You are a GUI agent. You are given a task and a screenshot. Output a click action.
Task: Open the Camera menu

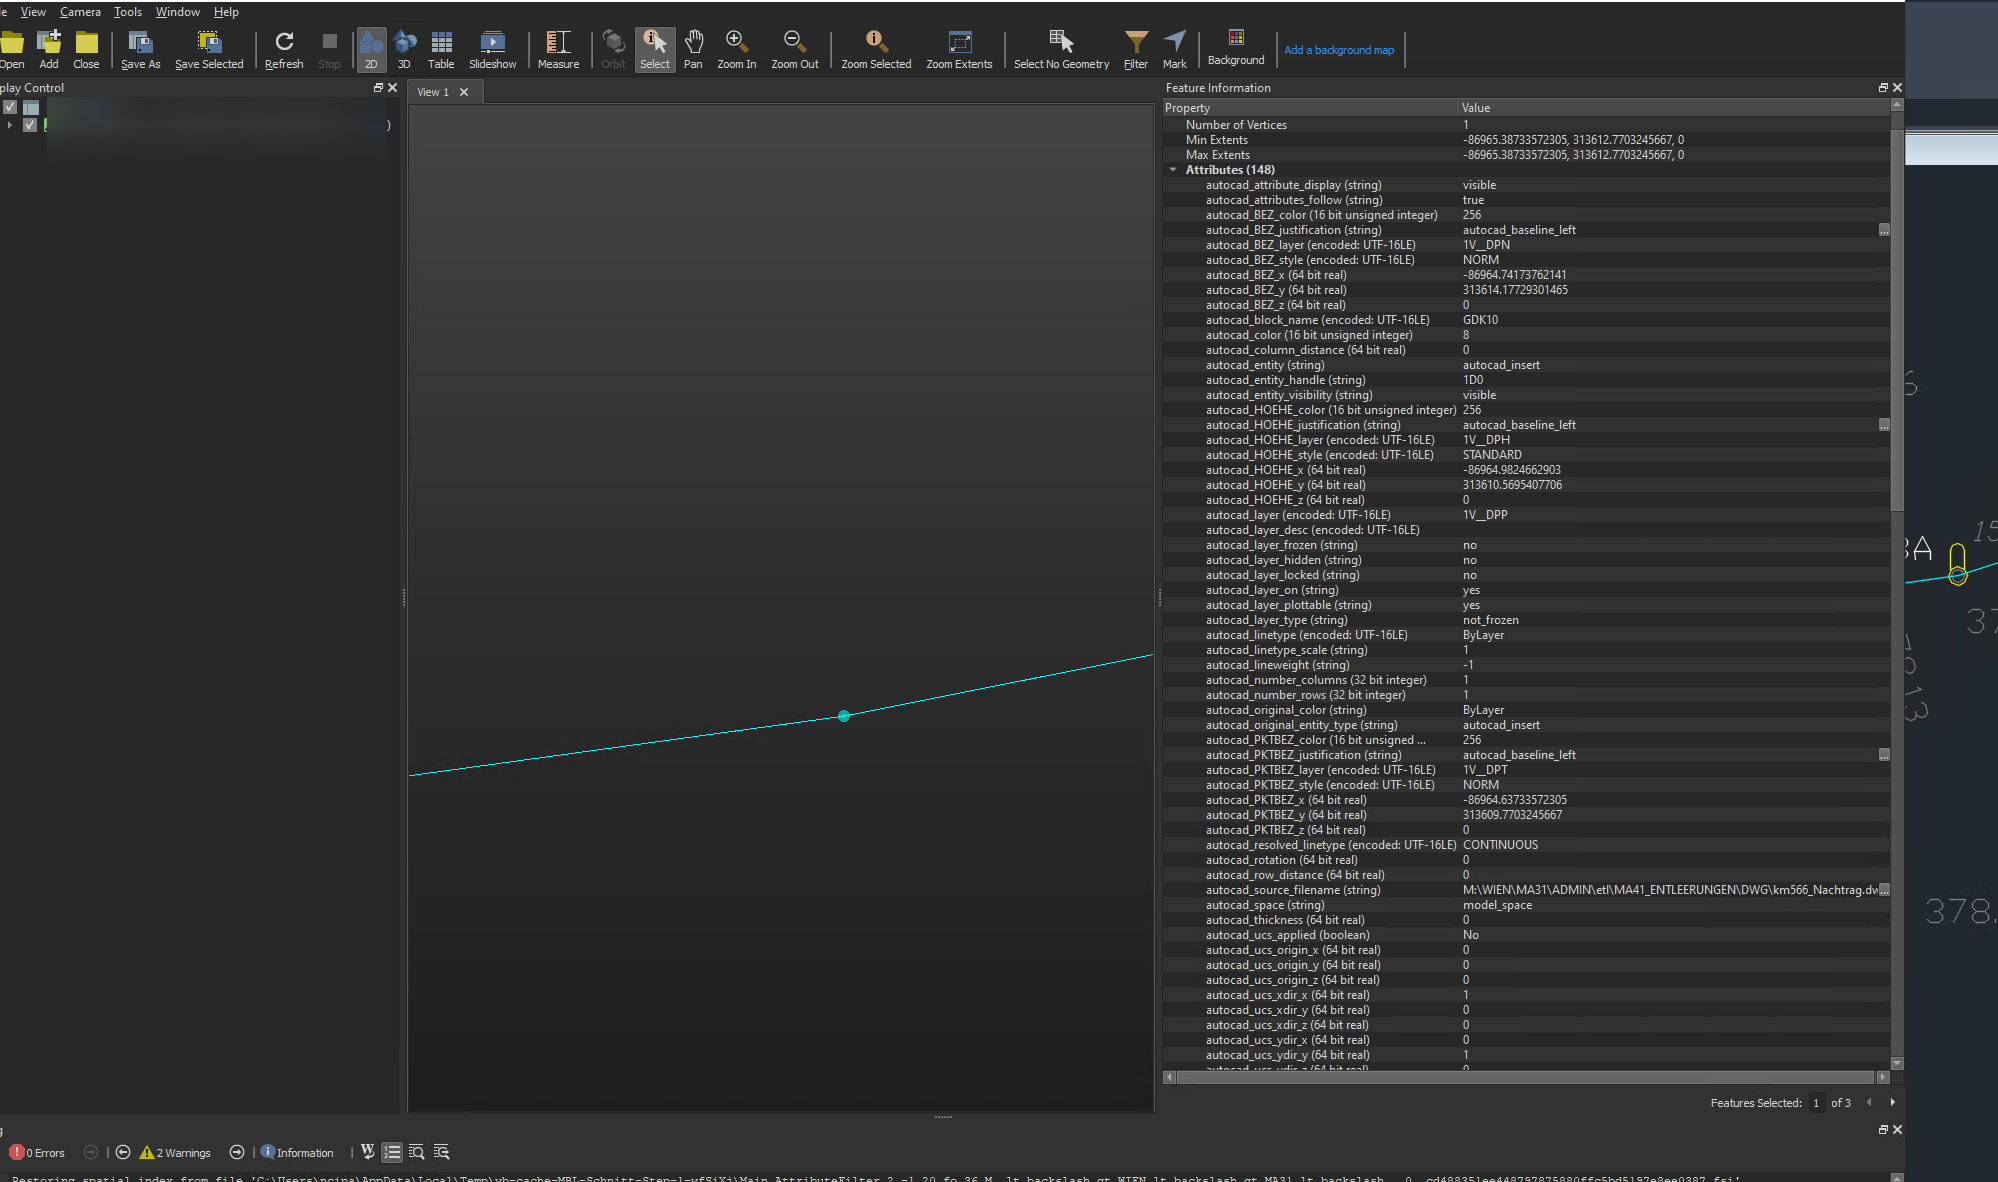tap(80, 12)
